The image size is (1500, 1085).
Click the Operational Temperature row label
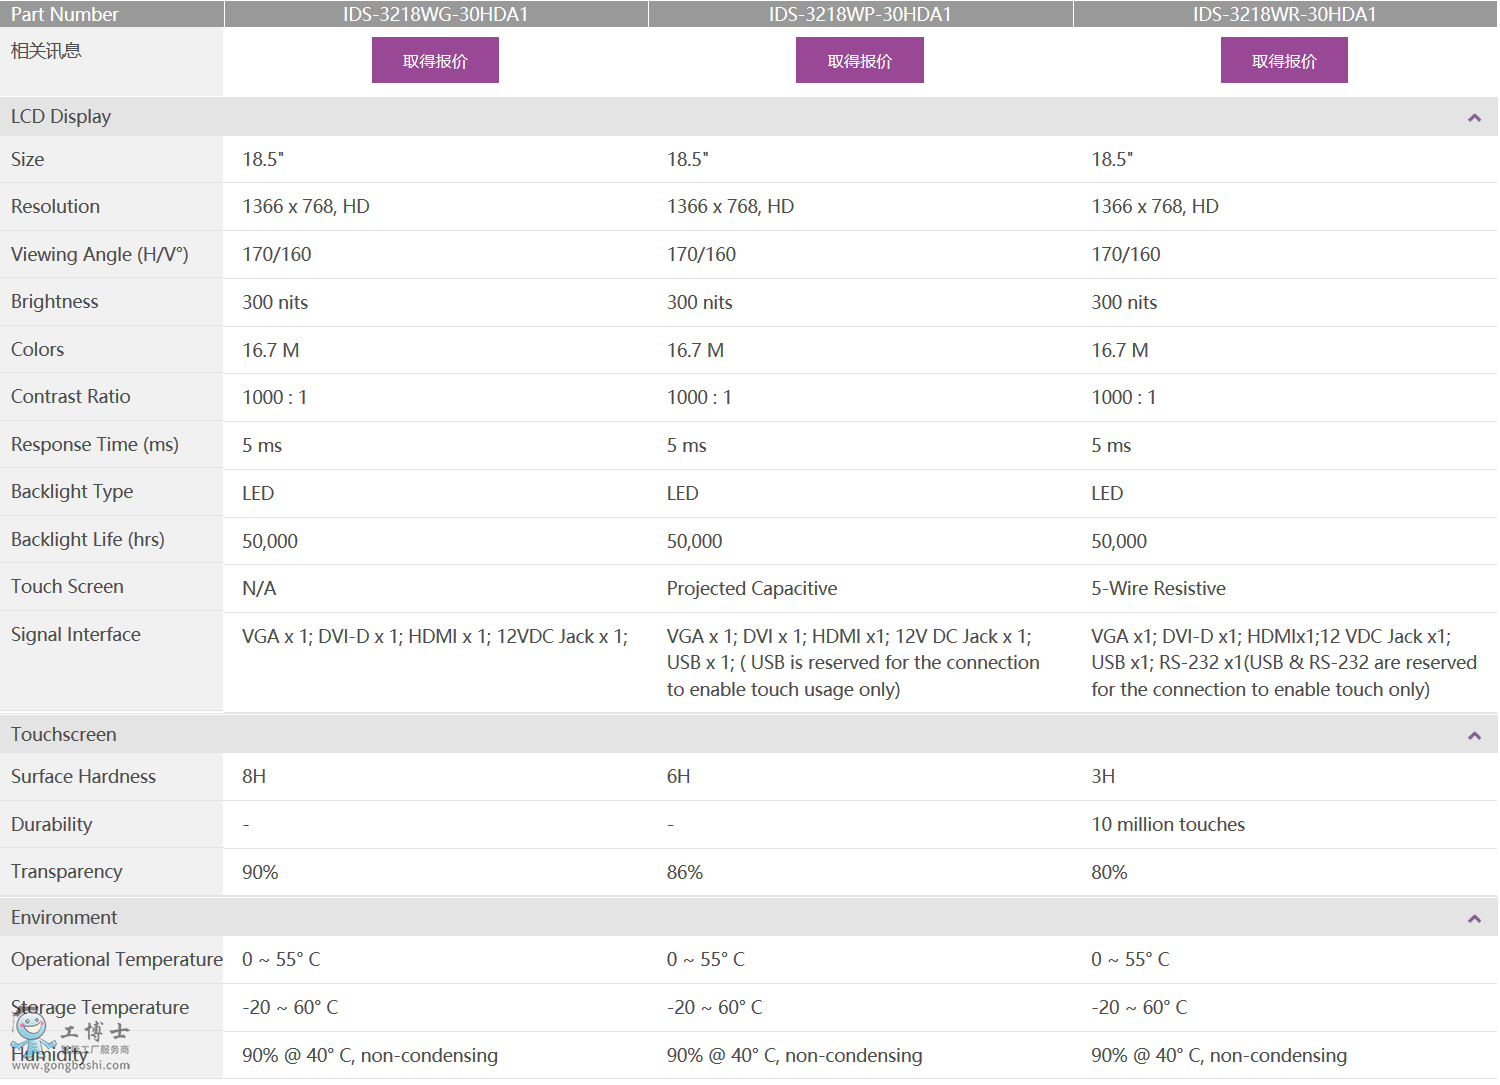(x=117, y=960)
